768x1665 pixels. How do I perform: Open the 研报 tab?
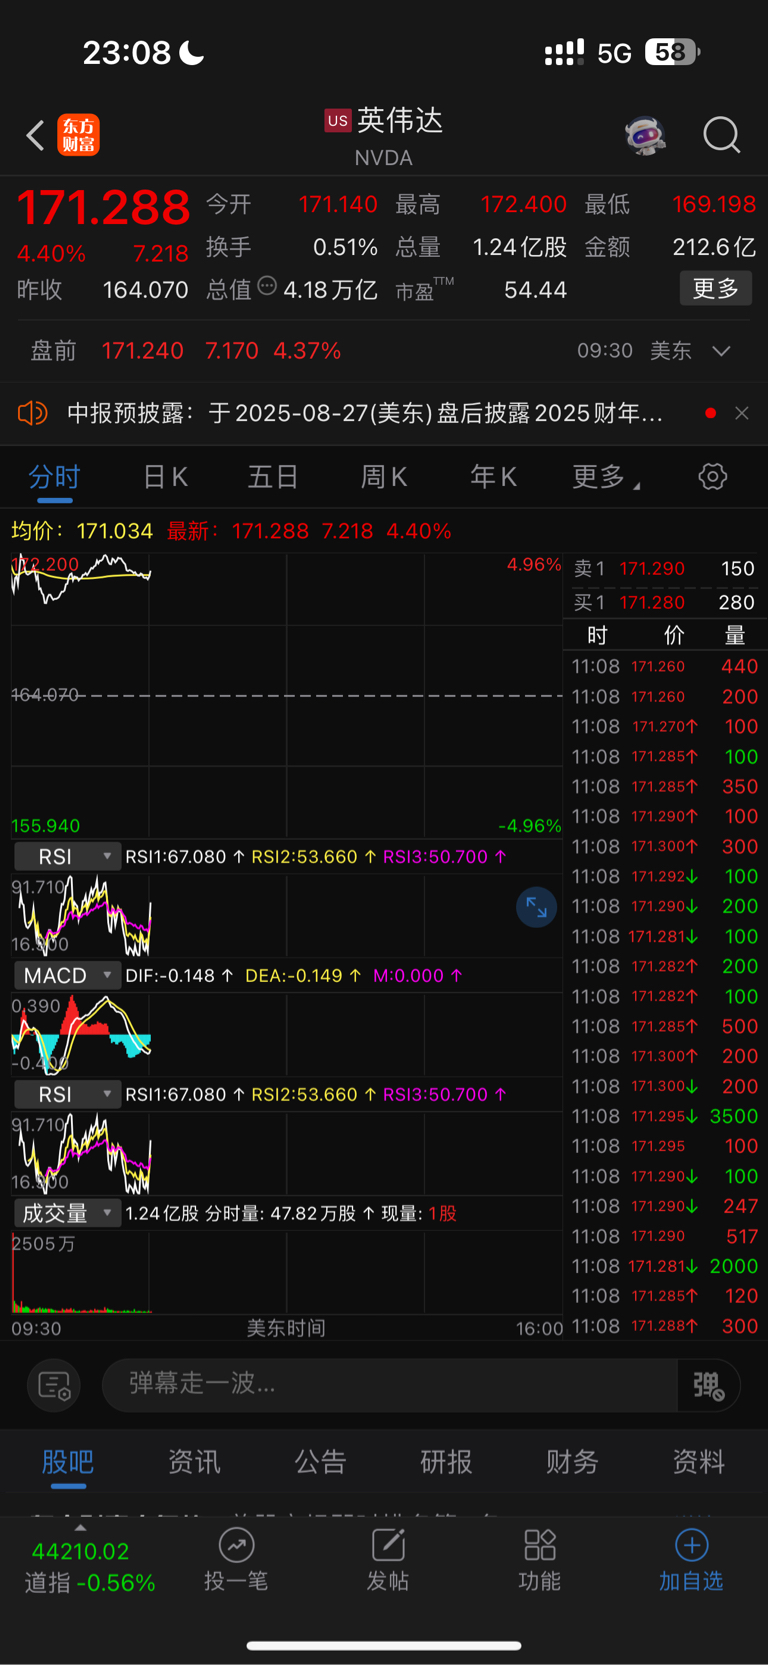pyautogui.click(x=446, y=1462)
